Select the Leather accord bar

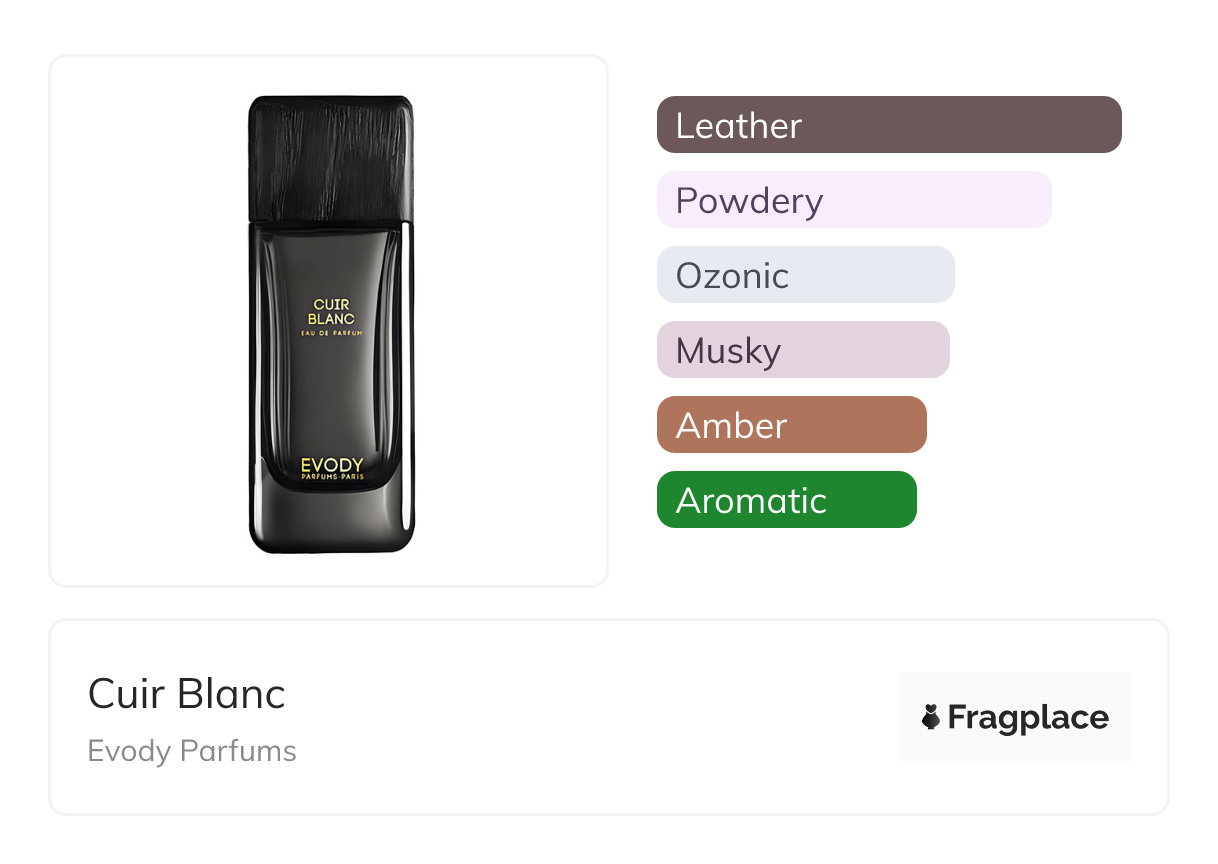pos(888,125)
